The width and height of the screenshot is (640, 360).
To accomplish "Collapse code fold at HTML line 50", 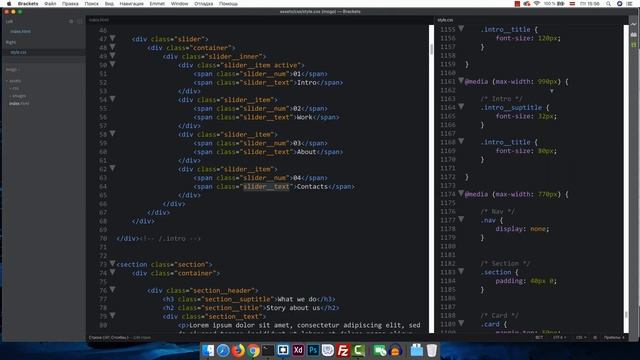I will pos(112,64).
